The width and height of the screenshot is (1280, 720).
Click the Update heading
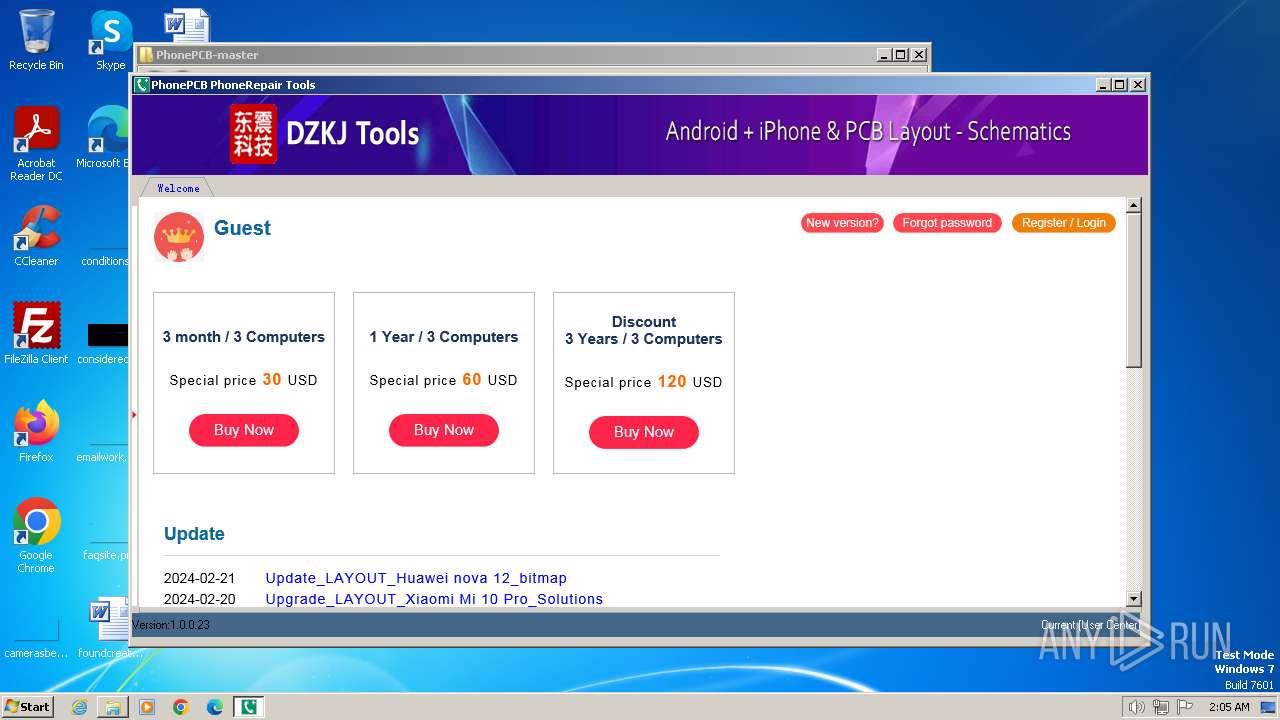[194, 534]
